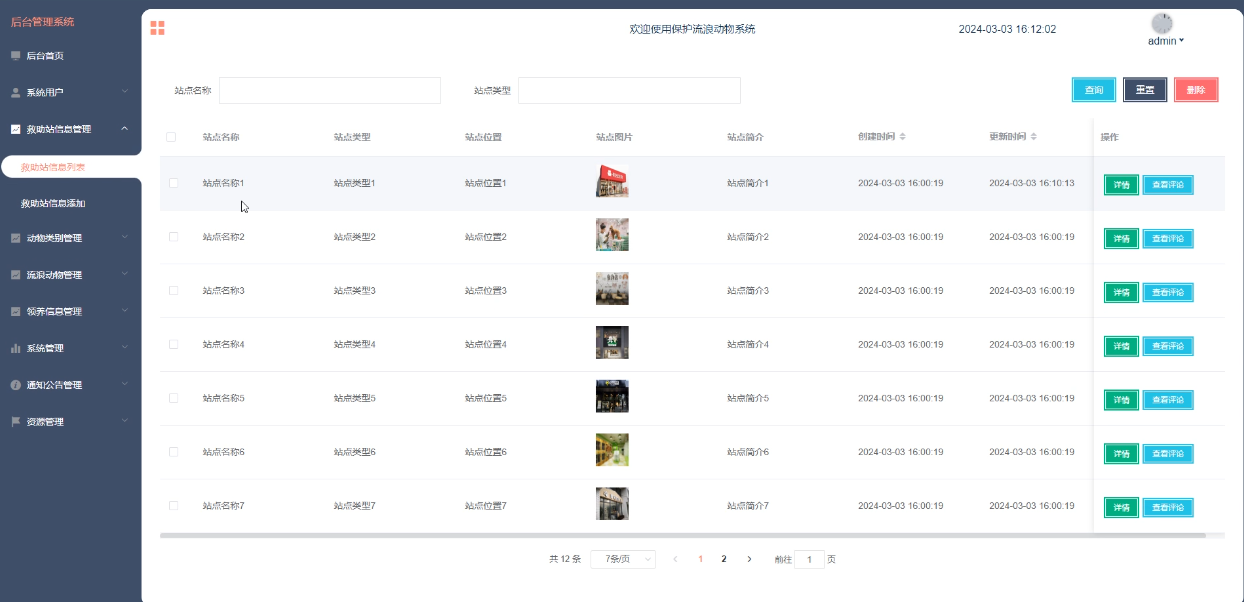Check the checkbox for 站点名称4 row

(174, 344)
